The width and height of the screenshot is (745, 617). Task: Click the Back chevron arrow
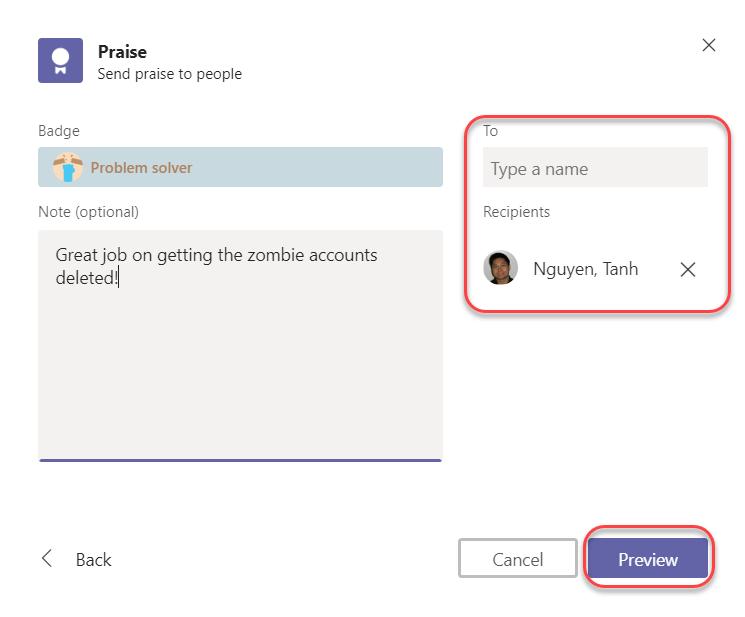(47, 559)
